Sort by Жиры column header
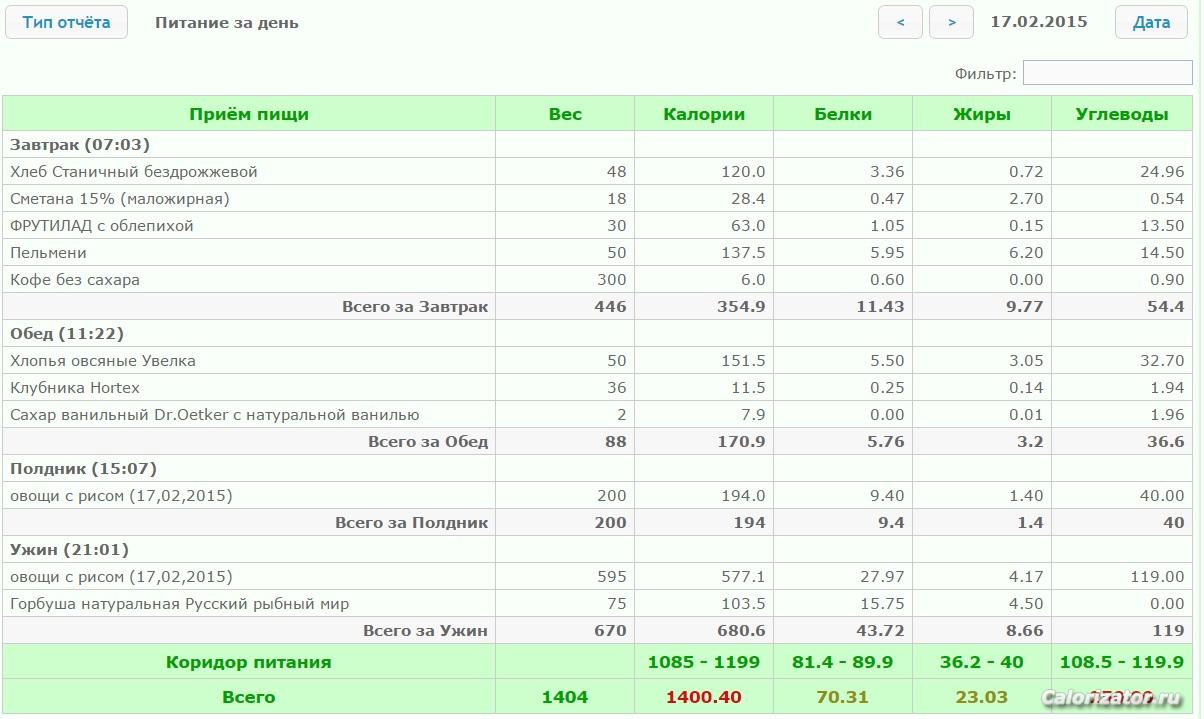This screenshot has height=719, width=1204. coord(982,114)
